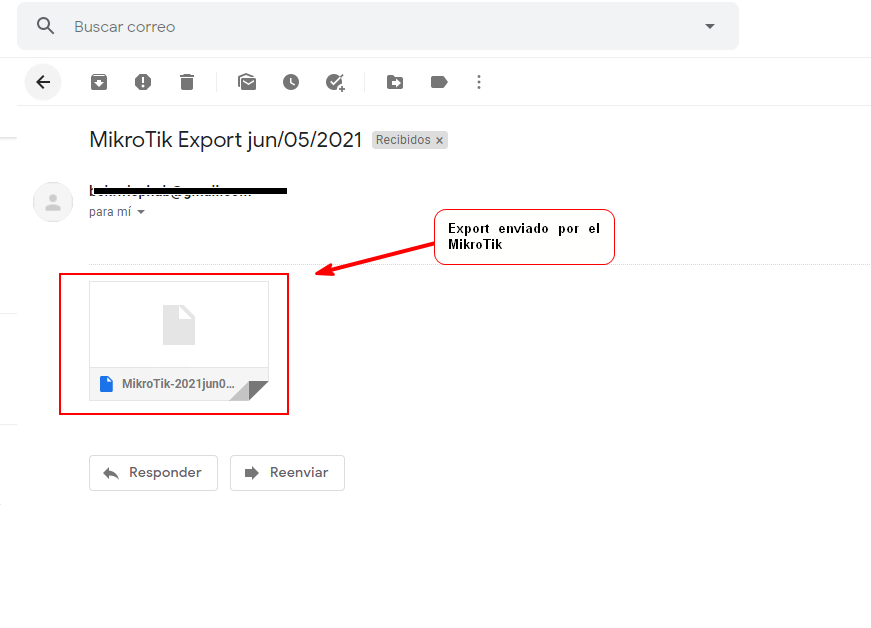Archive this email

99,82
